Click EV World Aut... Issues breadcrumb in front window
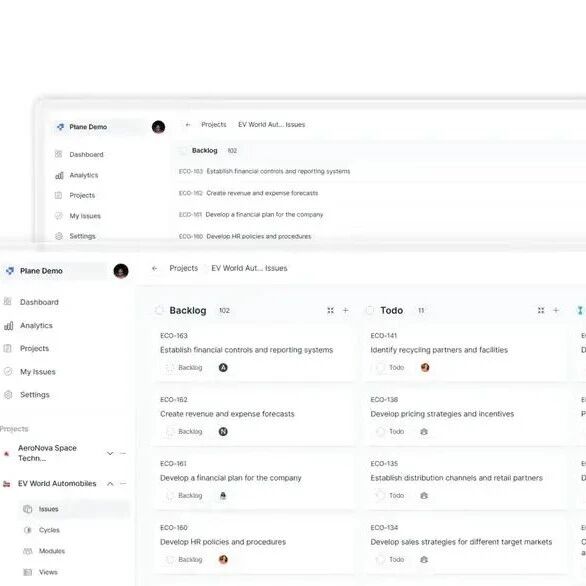This screenshot has height=586, width=586. pos(249,268)
